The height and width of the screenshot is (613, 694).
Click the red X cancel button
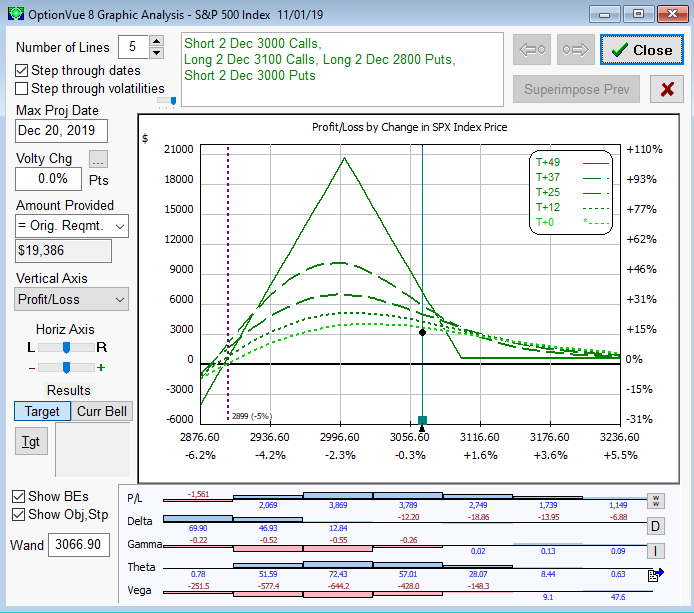[x=666, y=89]
